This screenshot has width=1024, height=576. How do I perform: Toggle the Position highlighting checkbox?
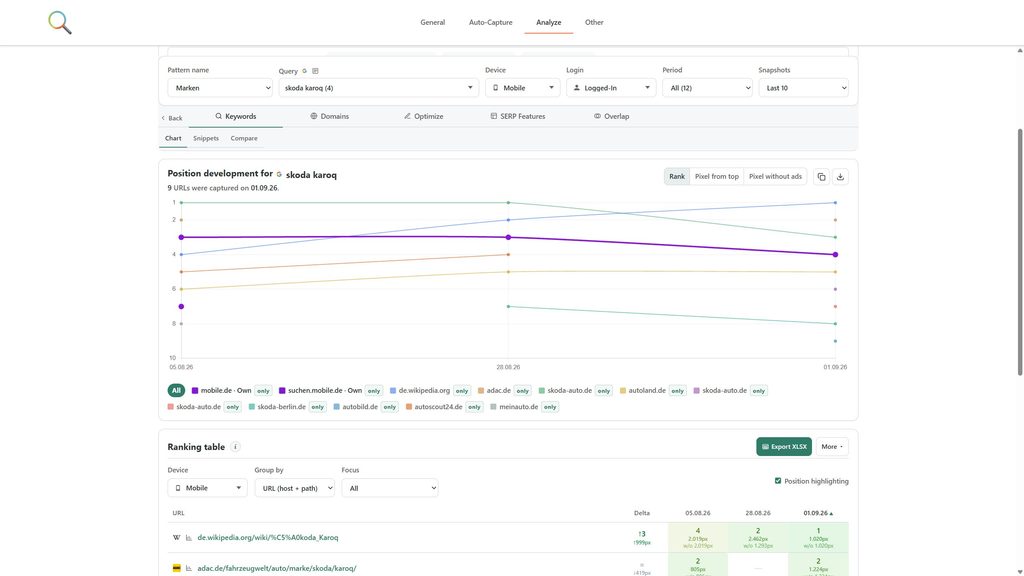coord(778,481)
